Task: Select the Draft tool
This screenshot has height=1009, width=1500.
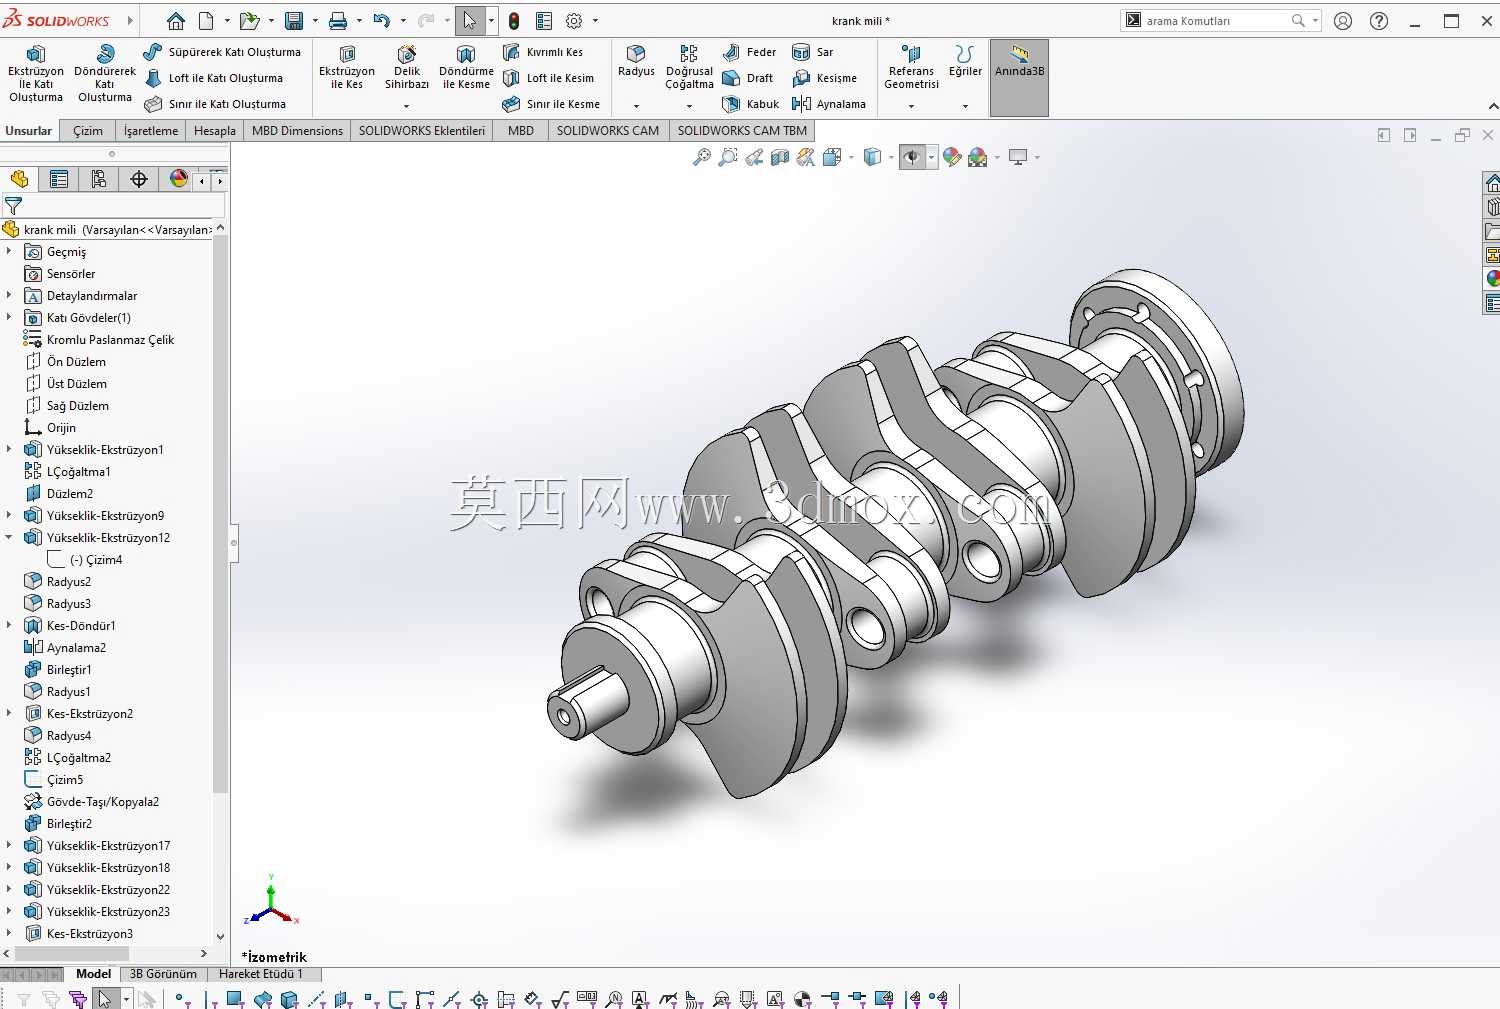Action: coord(748,78)
